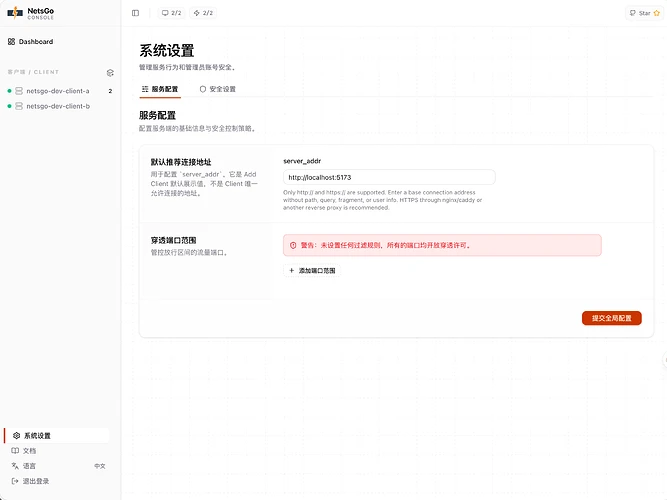Click the Dashboard grid icon

tap(11, 42)
